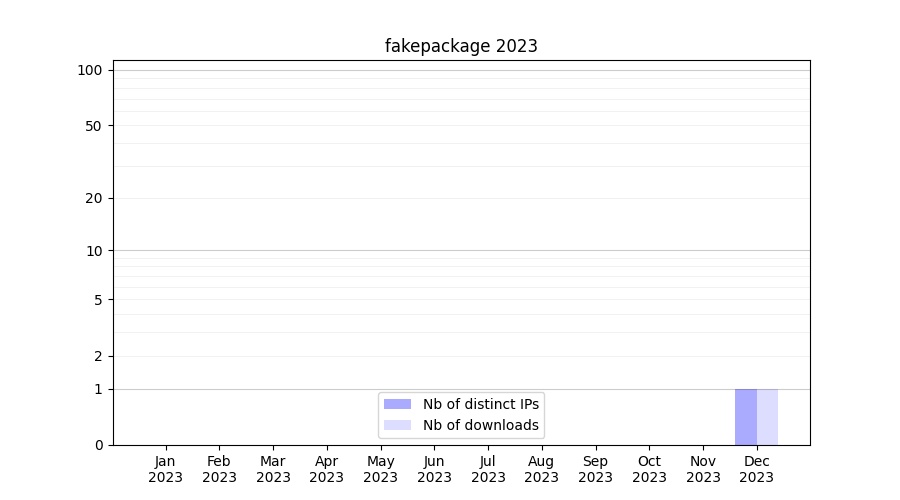This screenshot has height=500, width=900.
Task: Select the 50 y-axis tick label
Action: click(94, 126)
